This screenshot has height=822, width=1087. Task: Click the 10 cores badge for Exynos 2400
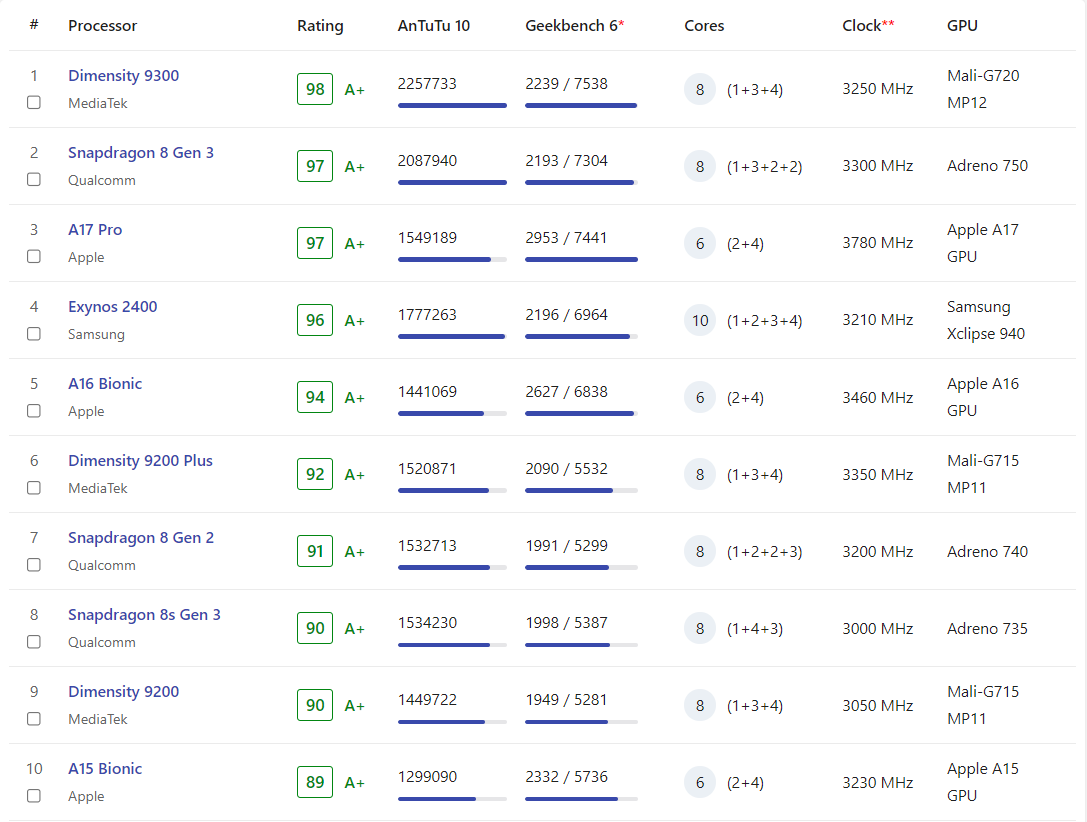coord(700,321)
